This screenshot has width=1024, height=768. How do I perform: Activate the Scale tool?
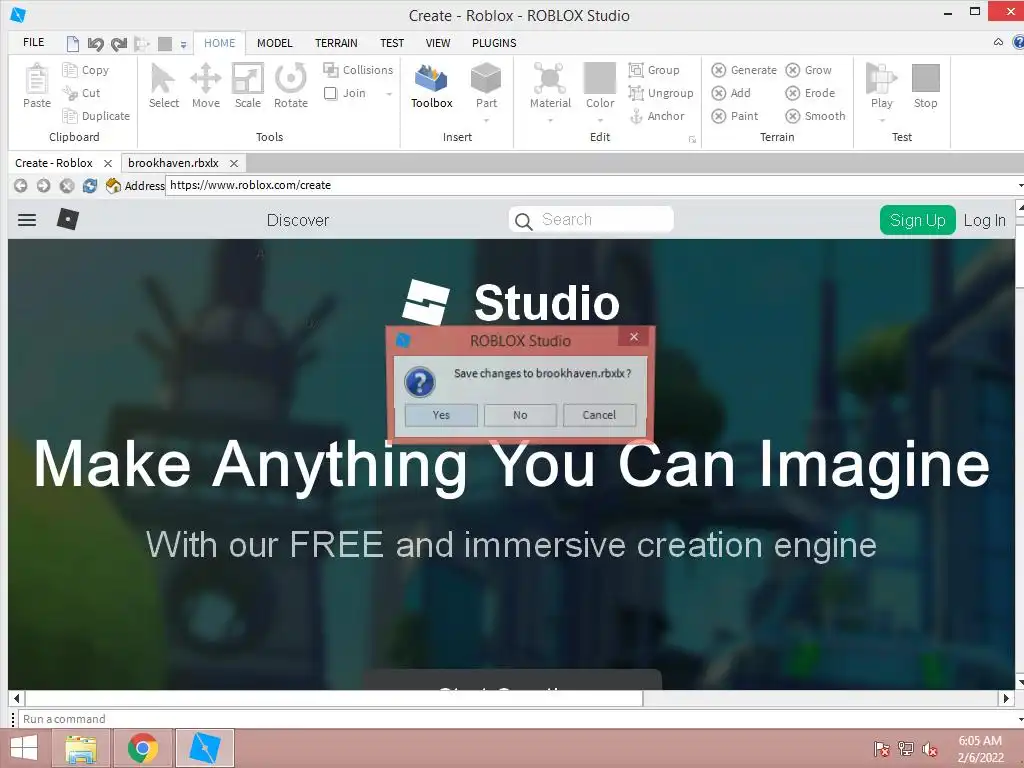pyautogui.click(x=248, y=86)
